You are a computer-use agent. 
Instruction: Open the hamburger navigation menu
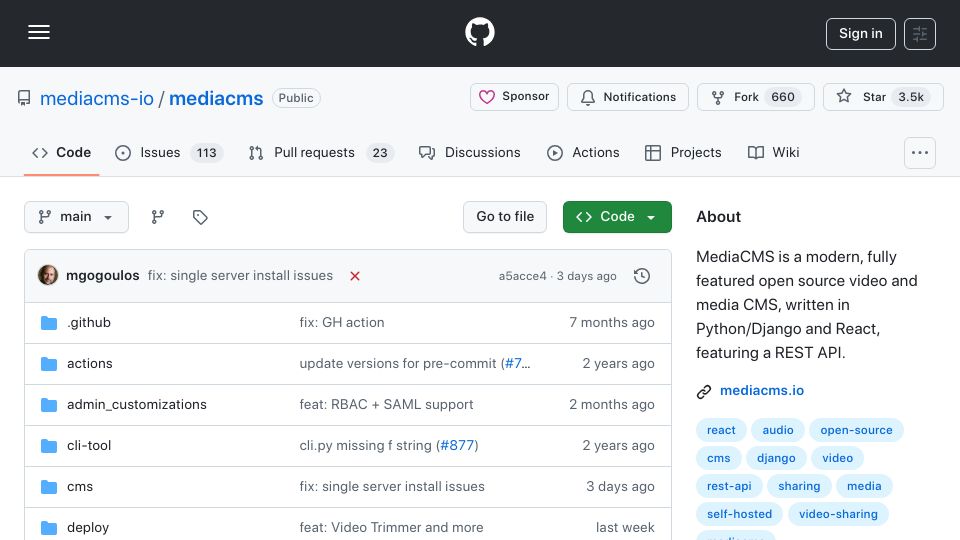[39, 32]
